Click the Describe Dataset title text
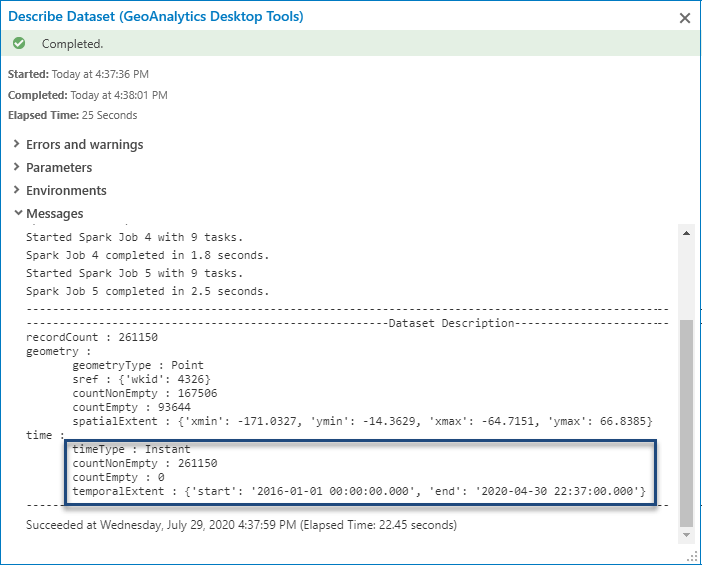 point(156,17)
